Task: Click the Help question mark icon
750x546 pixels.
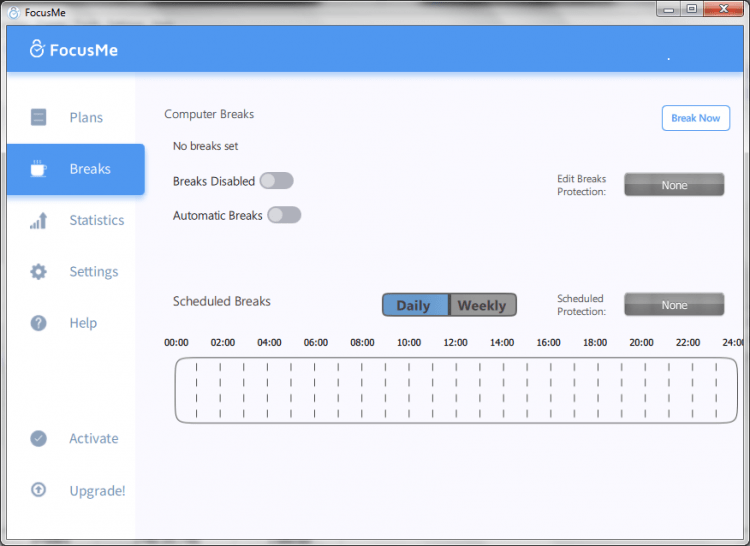Action: [38, 323]
